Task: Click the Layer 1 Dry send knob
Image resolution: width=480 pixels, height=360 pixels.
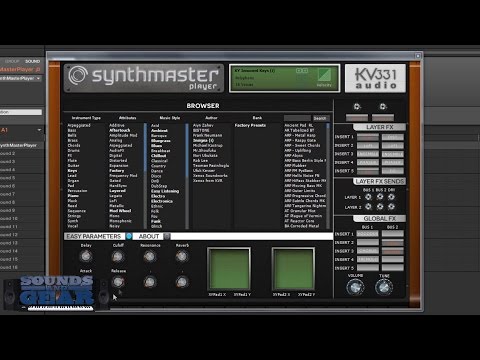Action: (x=392, y=197)
